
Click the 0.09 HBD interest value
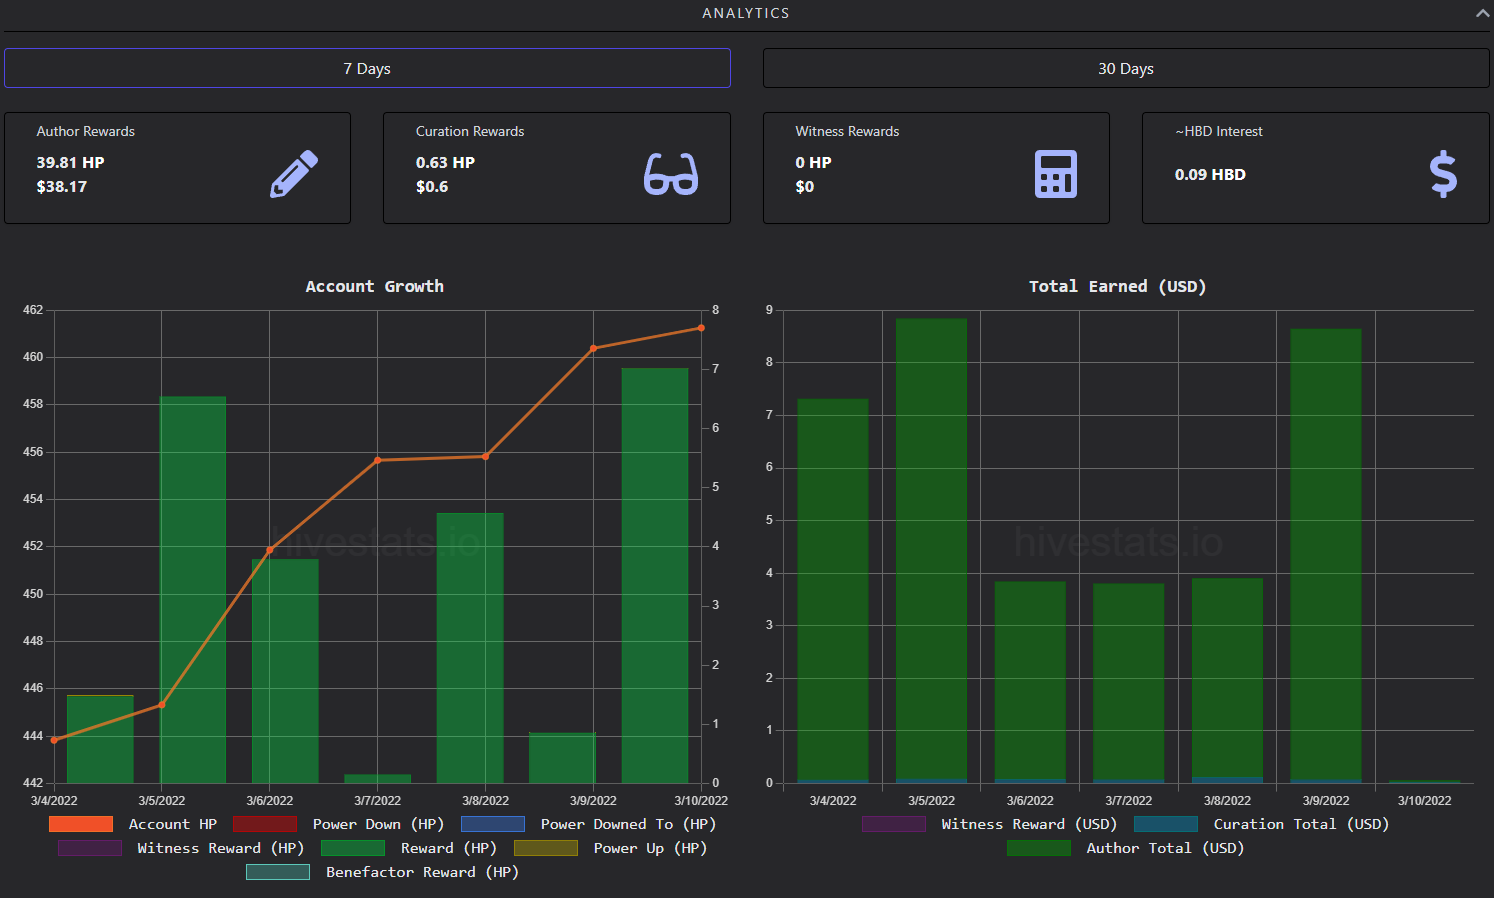1210,174
